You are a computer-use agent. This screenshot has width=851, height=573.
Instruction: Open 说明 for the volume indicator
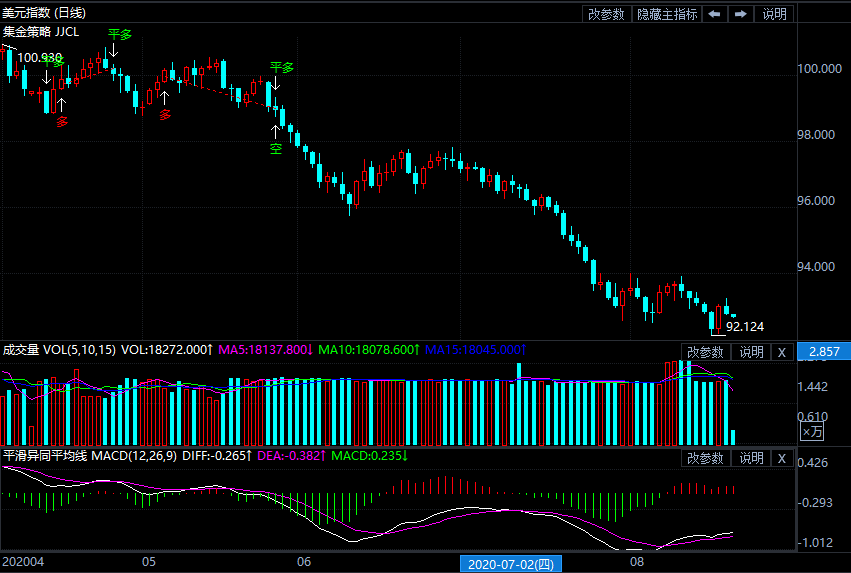[x=751, y=352]
